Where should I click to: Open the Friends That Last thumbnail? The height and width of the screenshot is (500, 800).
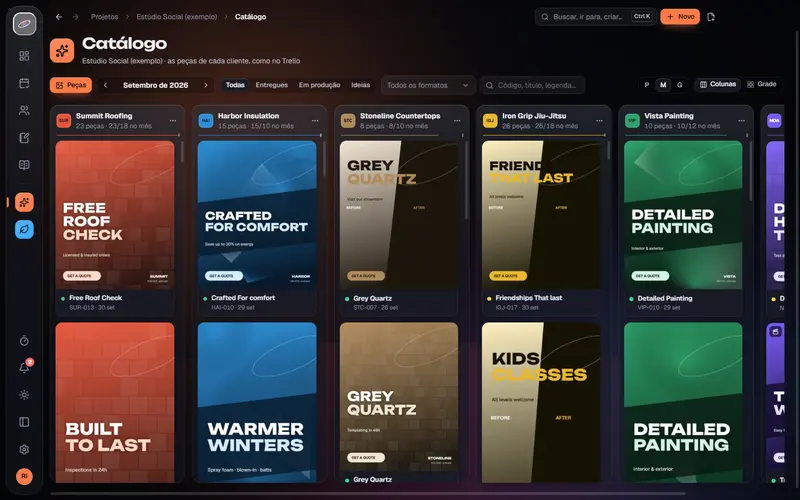541,215
